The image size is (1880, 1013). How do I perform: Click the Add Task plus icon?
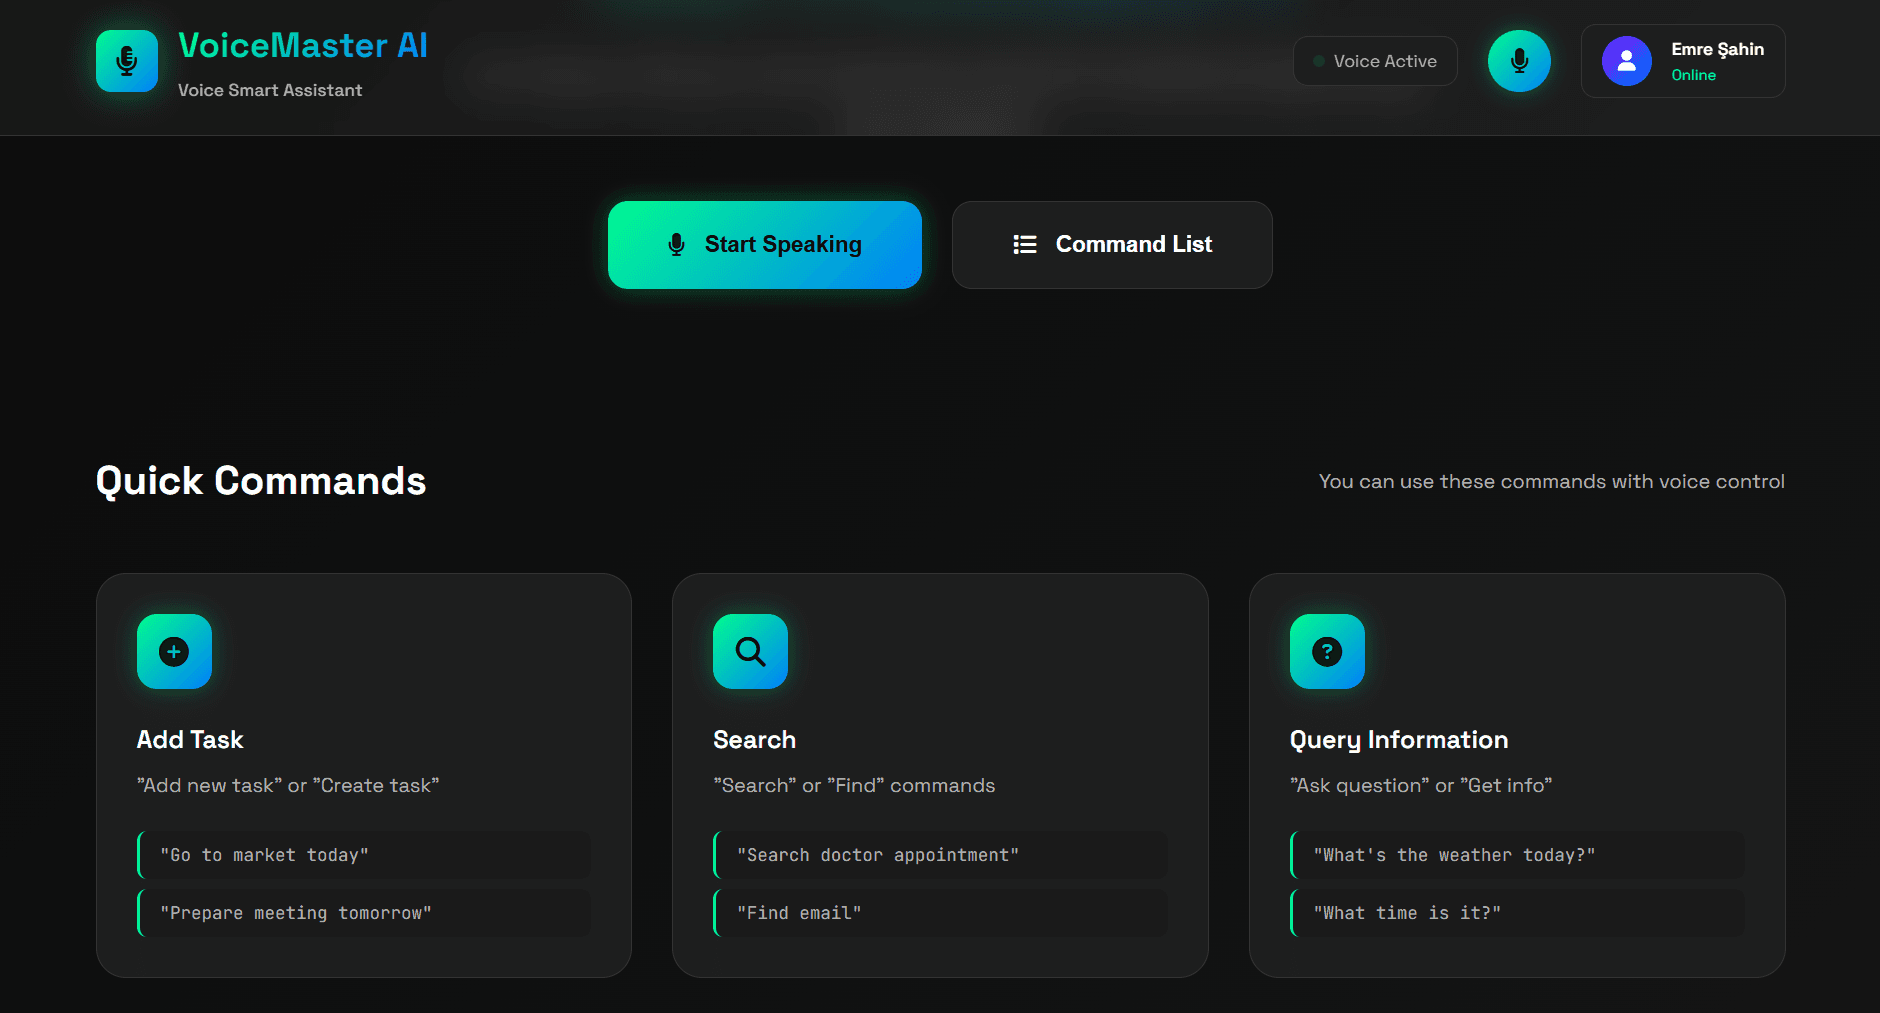pyautogui.click(x=174, y=652)
